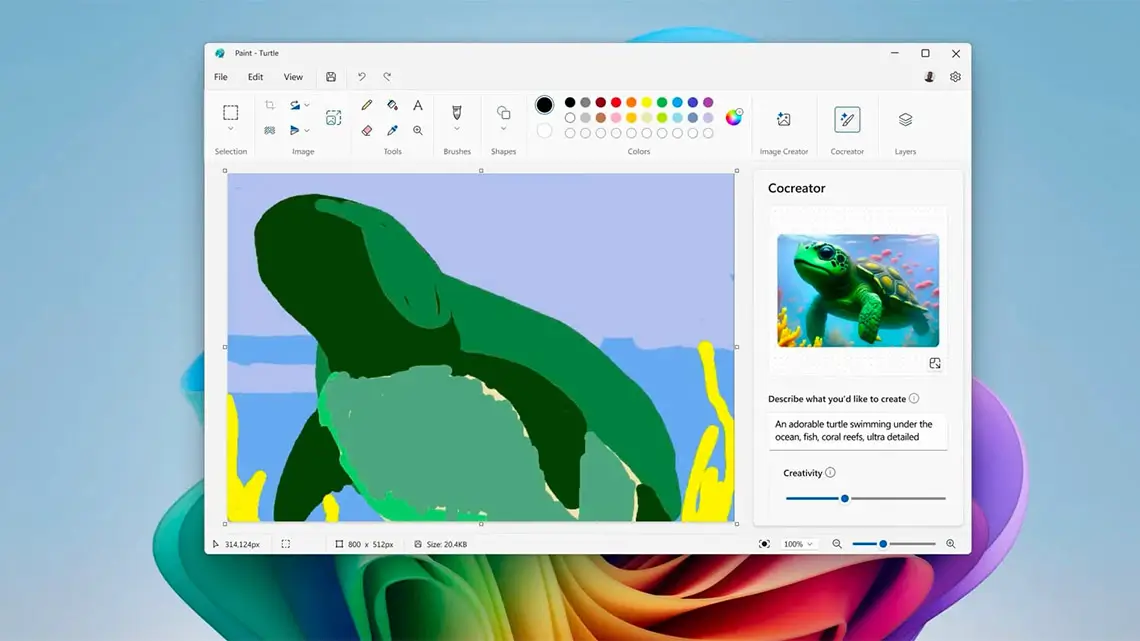This screenshot has height=641, width=1140.
Task: Pick the yellow color swatch
Action: pos(646,102)
